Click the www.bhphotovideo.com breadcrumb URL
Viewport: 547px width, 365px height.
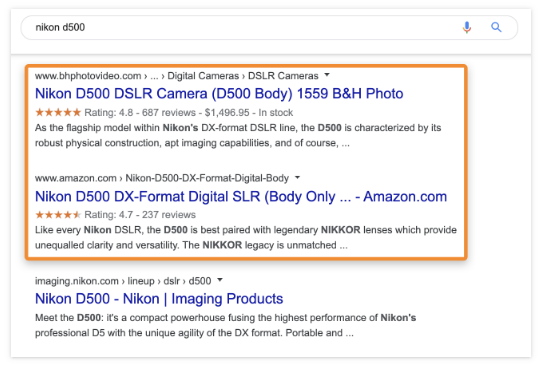tap(177, 76)
